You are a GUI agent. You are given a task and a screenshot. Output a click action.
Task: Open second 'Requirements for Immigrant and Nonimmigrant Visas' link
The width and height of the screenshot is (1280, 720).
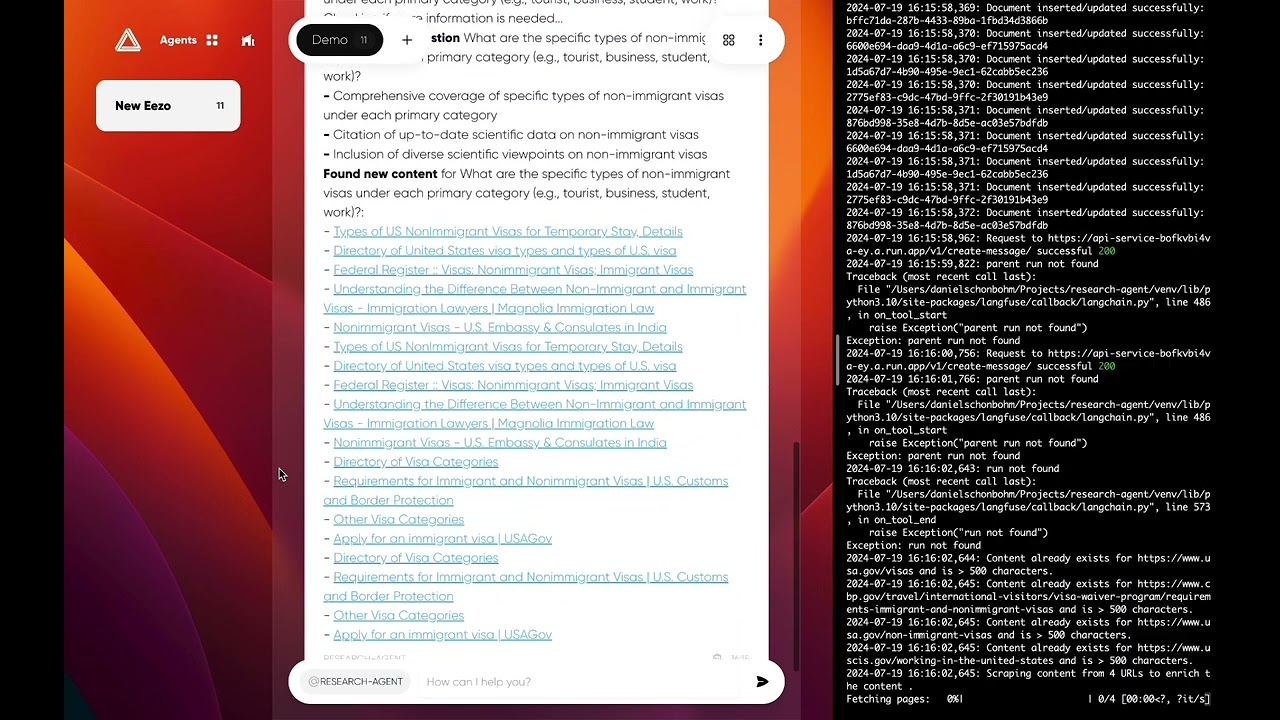coord(526,587)
